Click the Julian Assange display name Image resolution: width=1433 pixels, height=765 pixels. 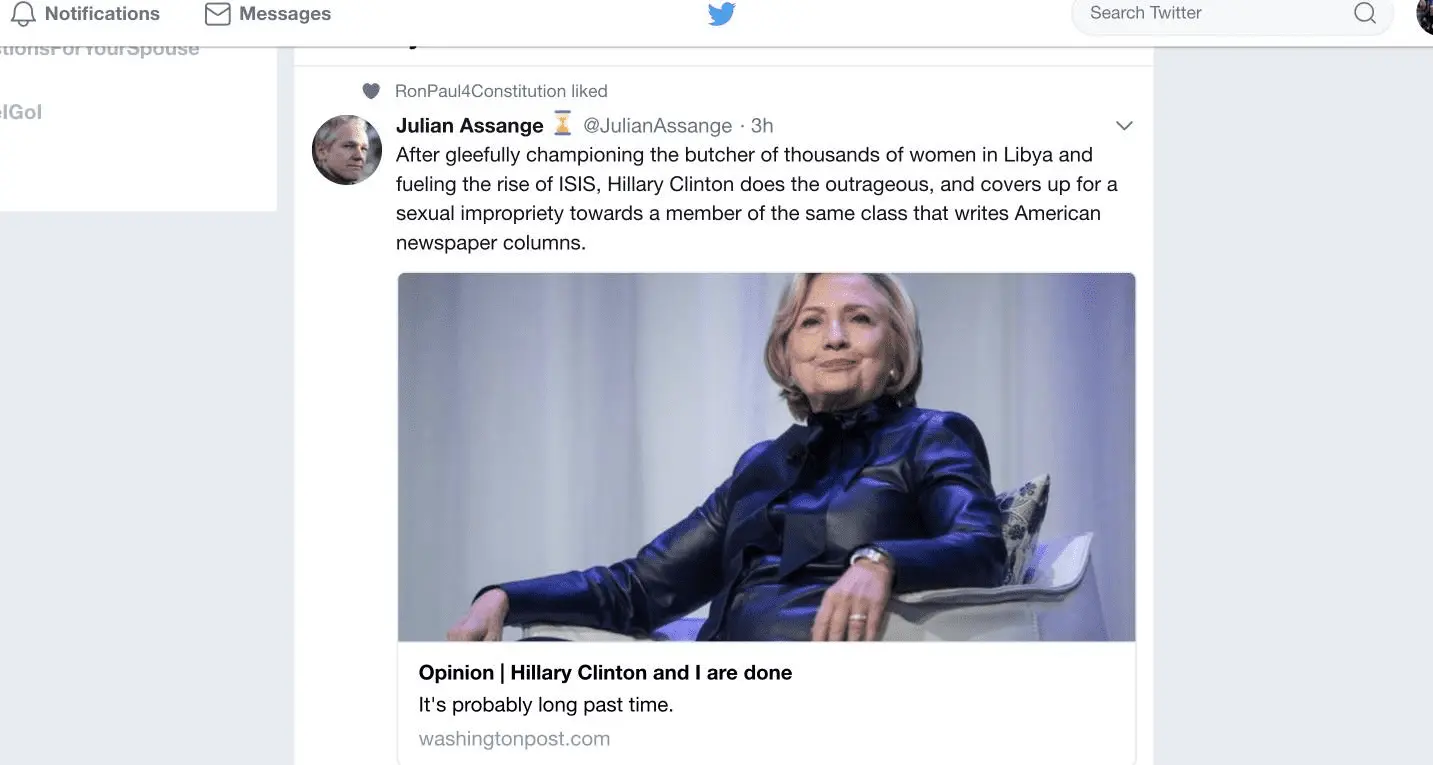469,125
